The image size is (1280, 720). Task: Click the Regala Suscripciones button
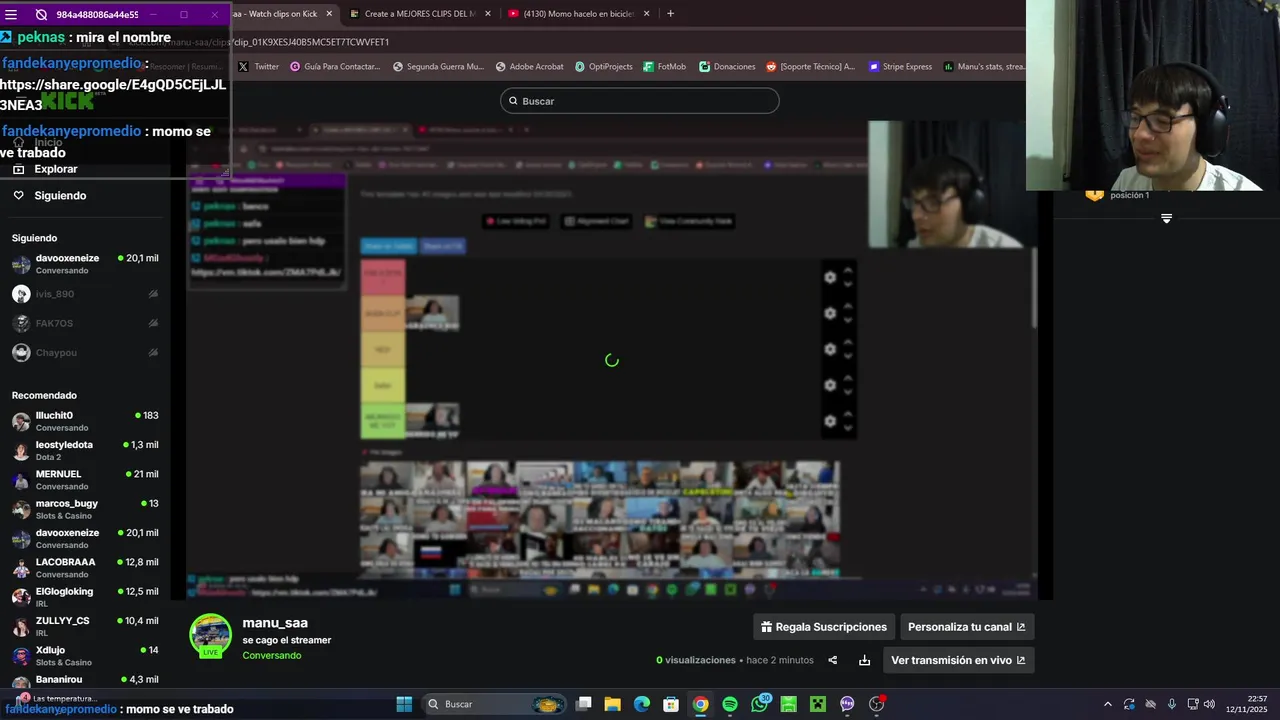tap(824, 627)
